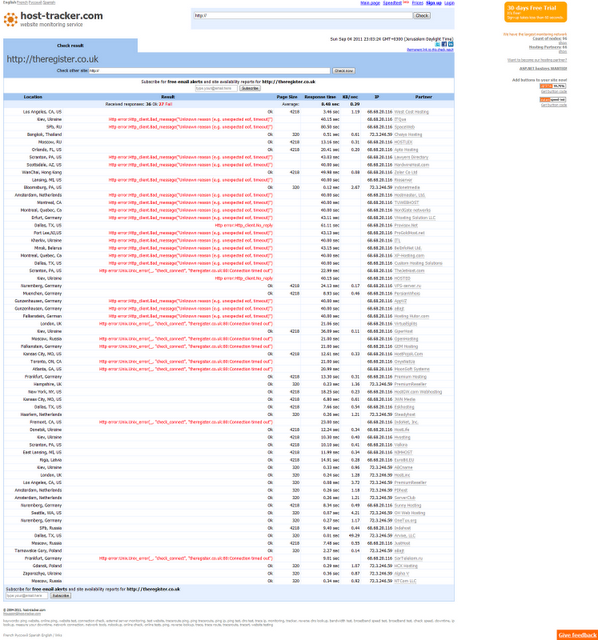Open West Cost Hosting partner link
598x640 pixels.
pyautogui.click(x=411, y=112)
